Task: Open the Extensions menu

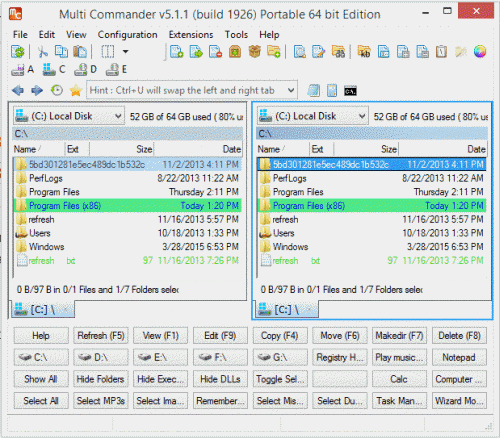Action: pyautogui.click(x=191, y=35)
